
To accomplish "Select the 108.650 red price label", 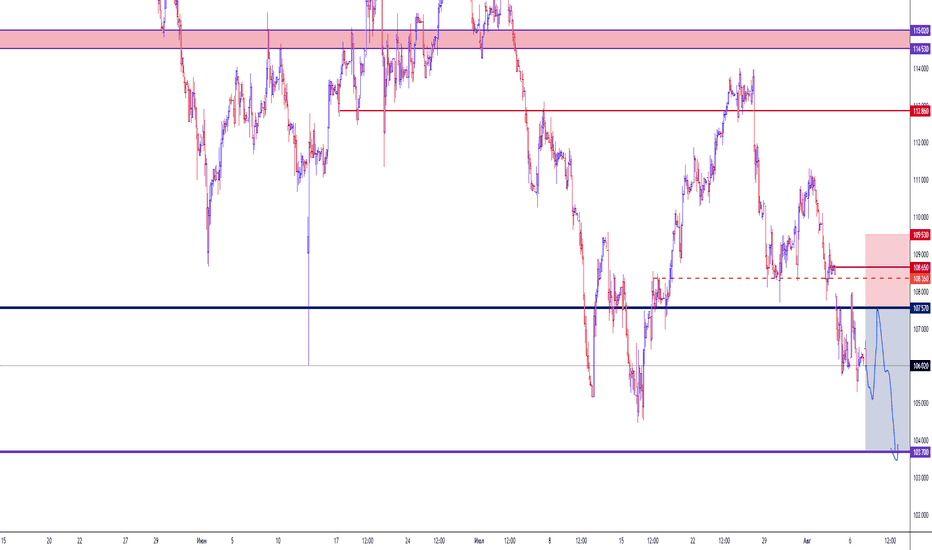I will [920, 268].
